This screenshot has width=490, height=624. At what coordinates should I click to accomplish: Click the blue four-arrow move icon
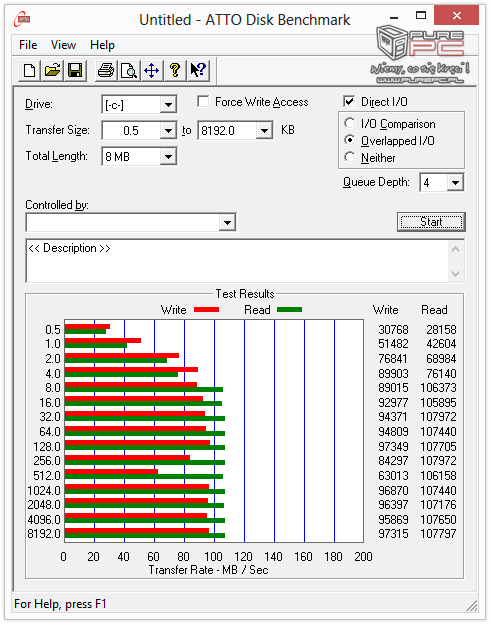point(152,71)
